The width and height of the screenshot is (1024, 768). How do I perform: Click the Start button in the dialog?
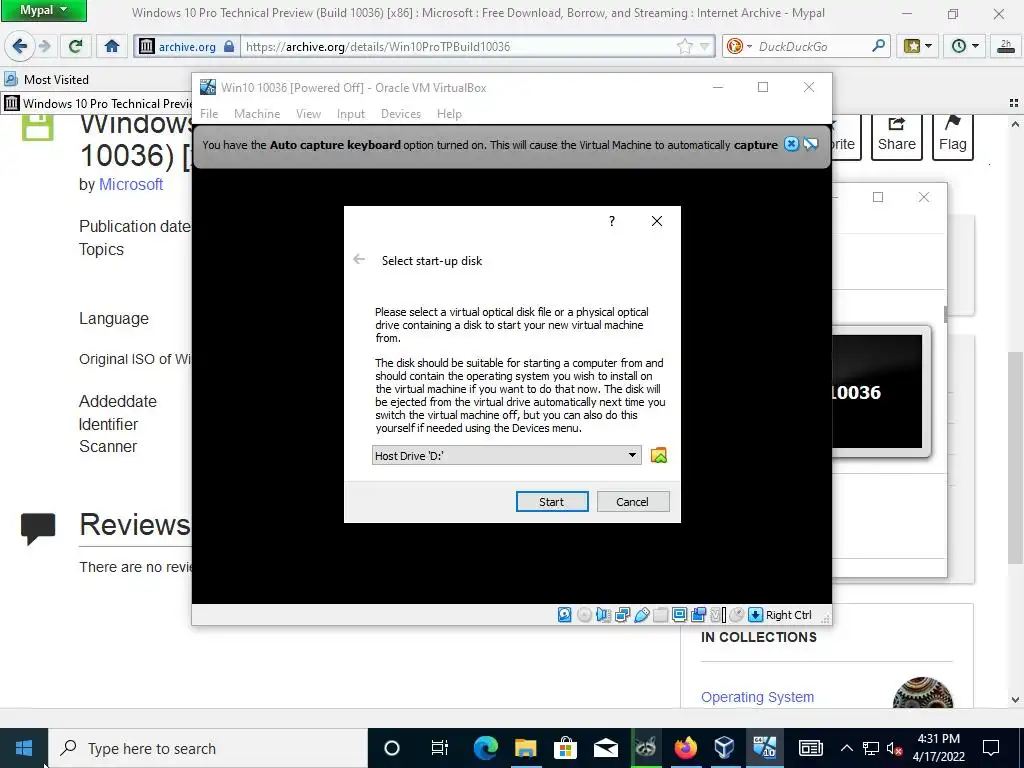pyautogui.click(x=552, y=502)
